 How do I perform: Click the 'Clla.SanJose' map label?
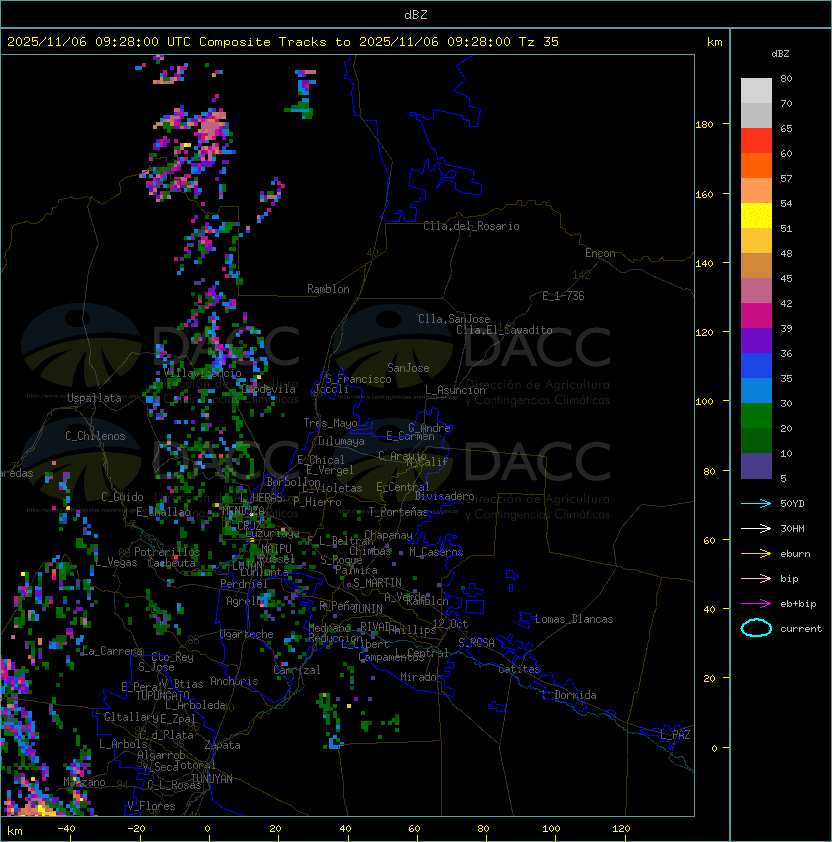tap(454, 319)
